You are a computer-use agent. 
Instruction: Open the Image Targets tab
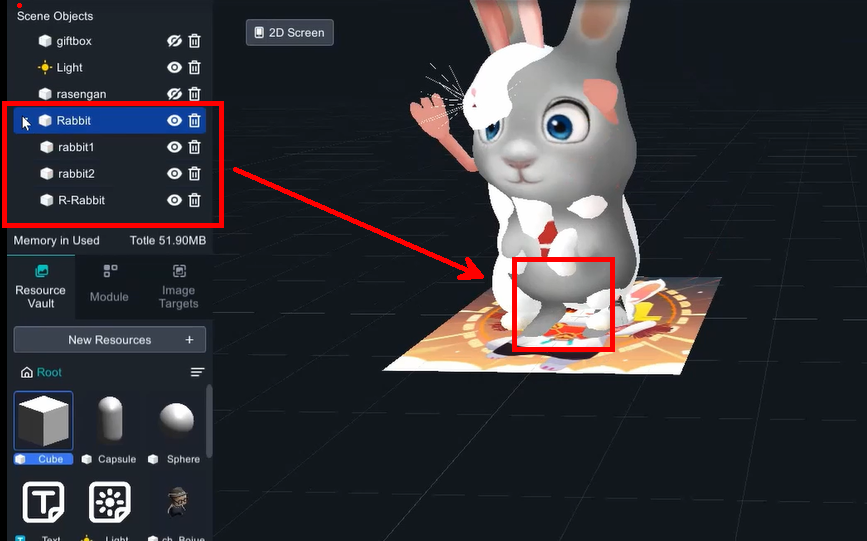pyautogui.click(x=179, y=286)
